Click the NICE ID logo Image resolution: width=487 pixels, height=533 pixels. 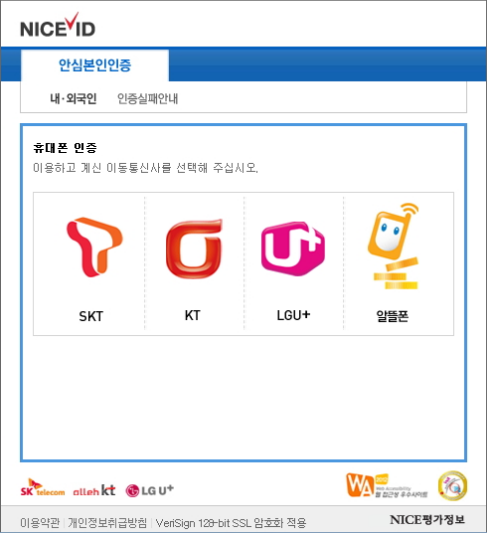click(x=58, y=25)
